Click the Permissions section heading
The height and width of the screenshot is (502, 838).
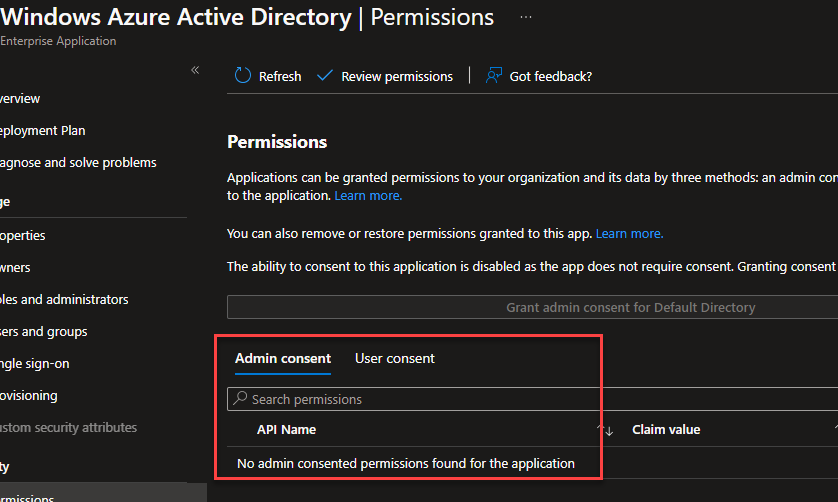coord(277,142)
